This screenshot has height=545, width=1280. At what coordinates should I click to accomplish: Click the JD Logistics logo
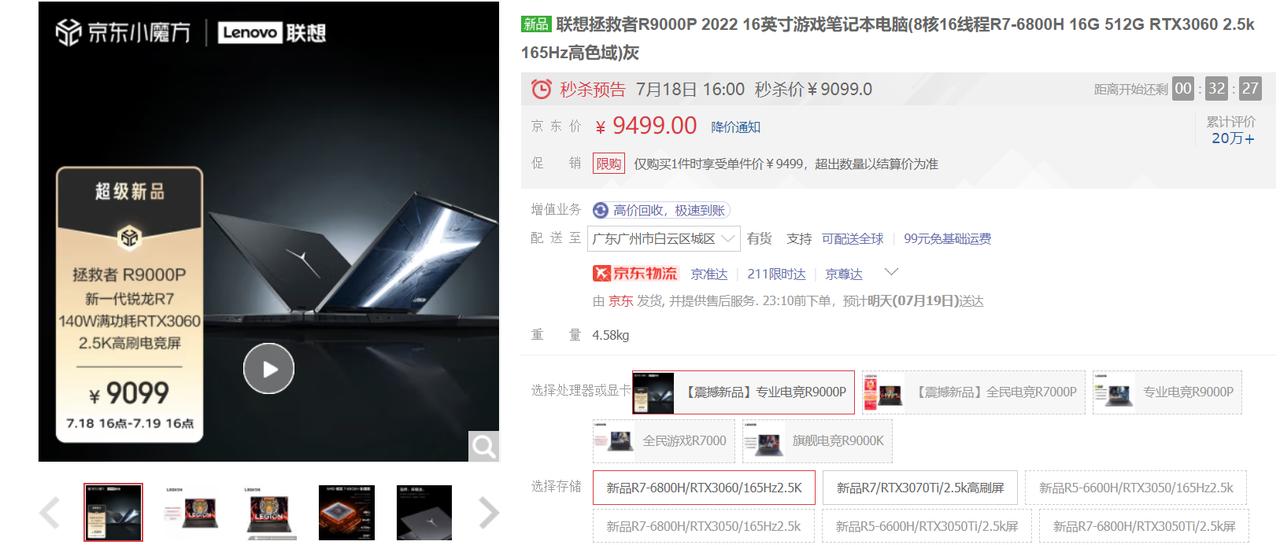click(x=635, y=273)
